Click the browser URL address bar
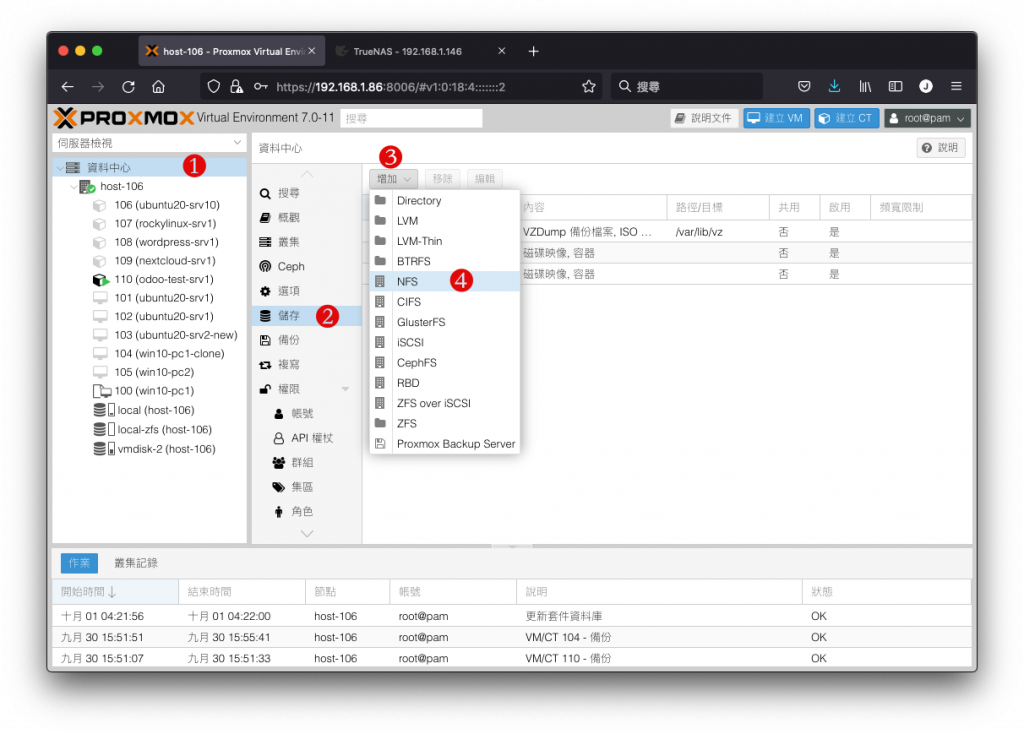This screenshot has width=1024, height=734. click(400, 87)
